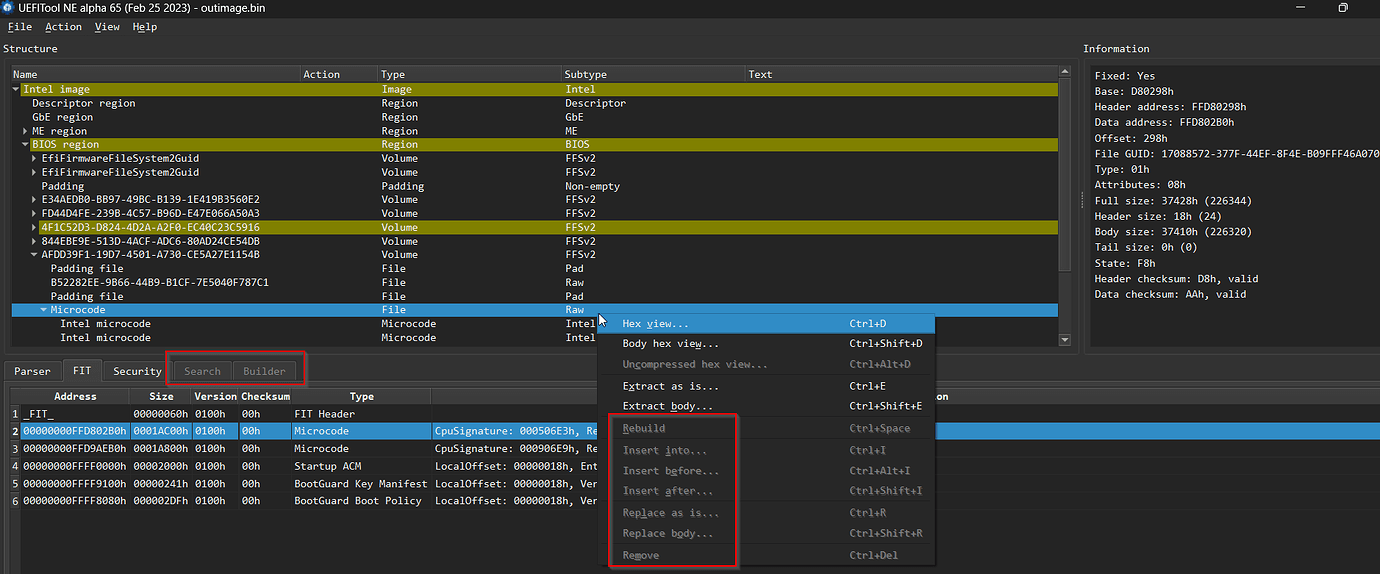1380x574 pixels.
Task: Open the Action menu
Action: 63,27
